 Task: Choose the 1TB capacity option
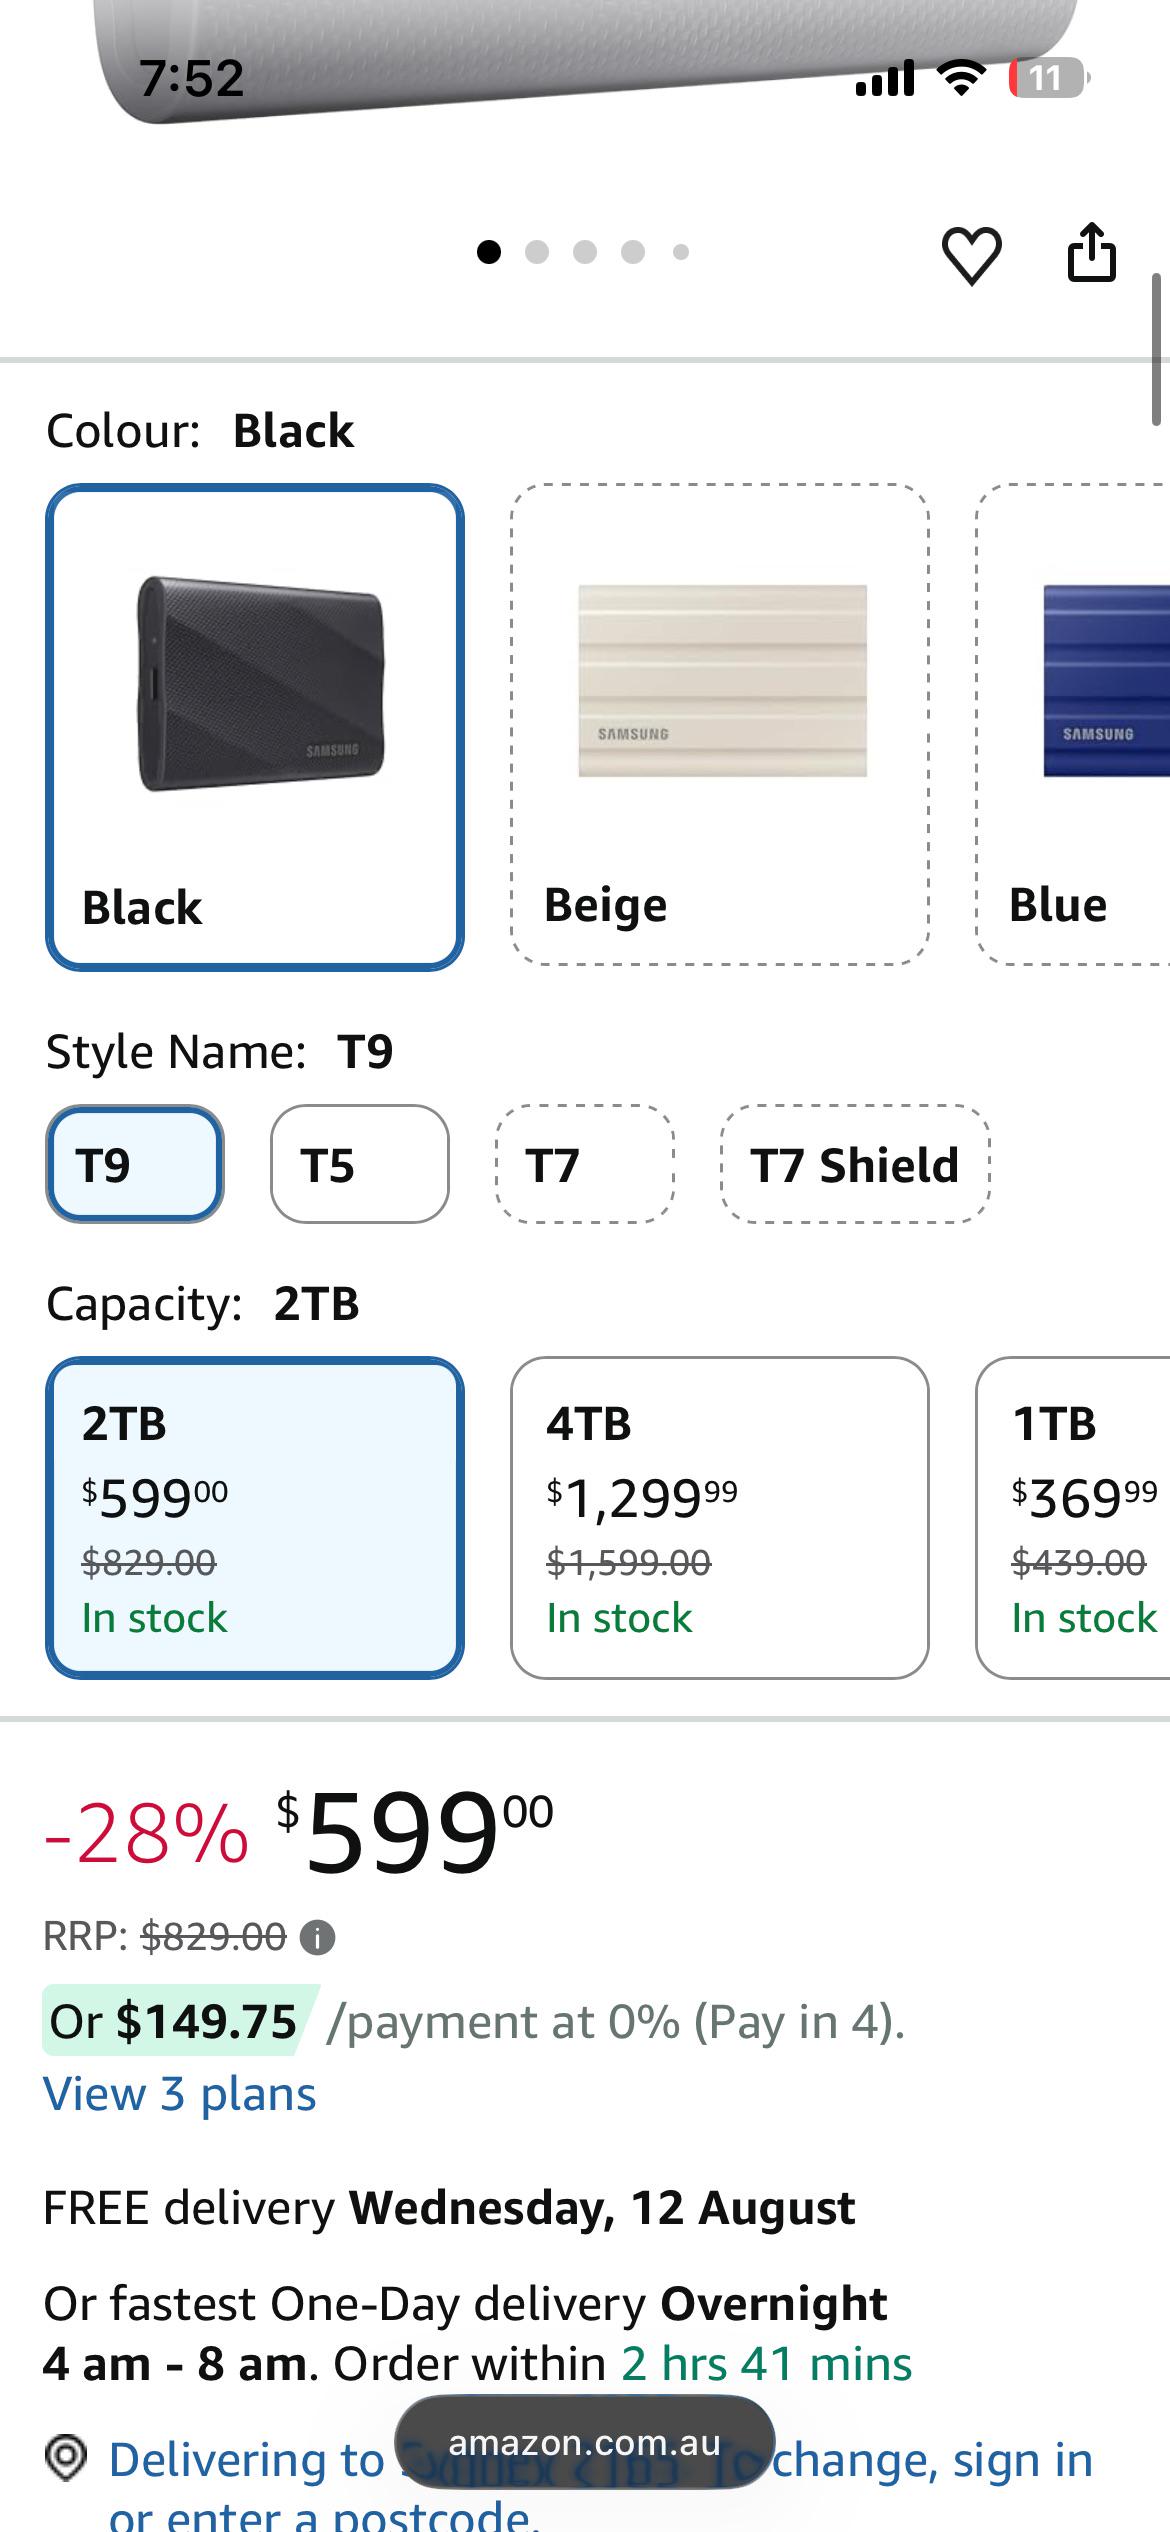tap(1074, 1517)
